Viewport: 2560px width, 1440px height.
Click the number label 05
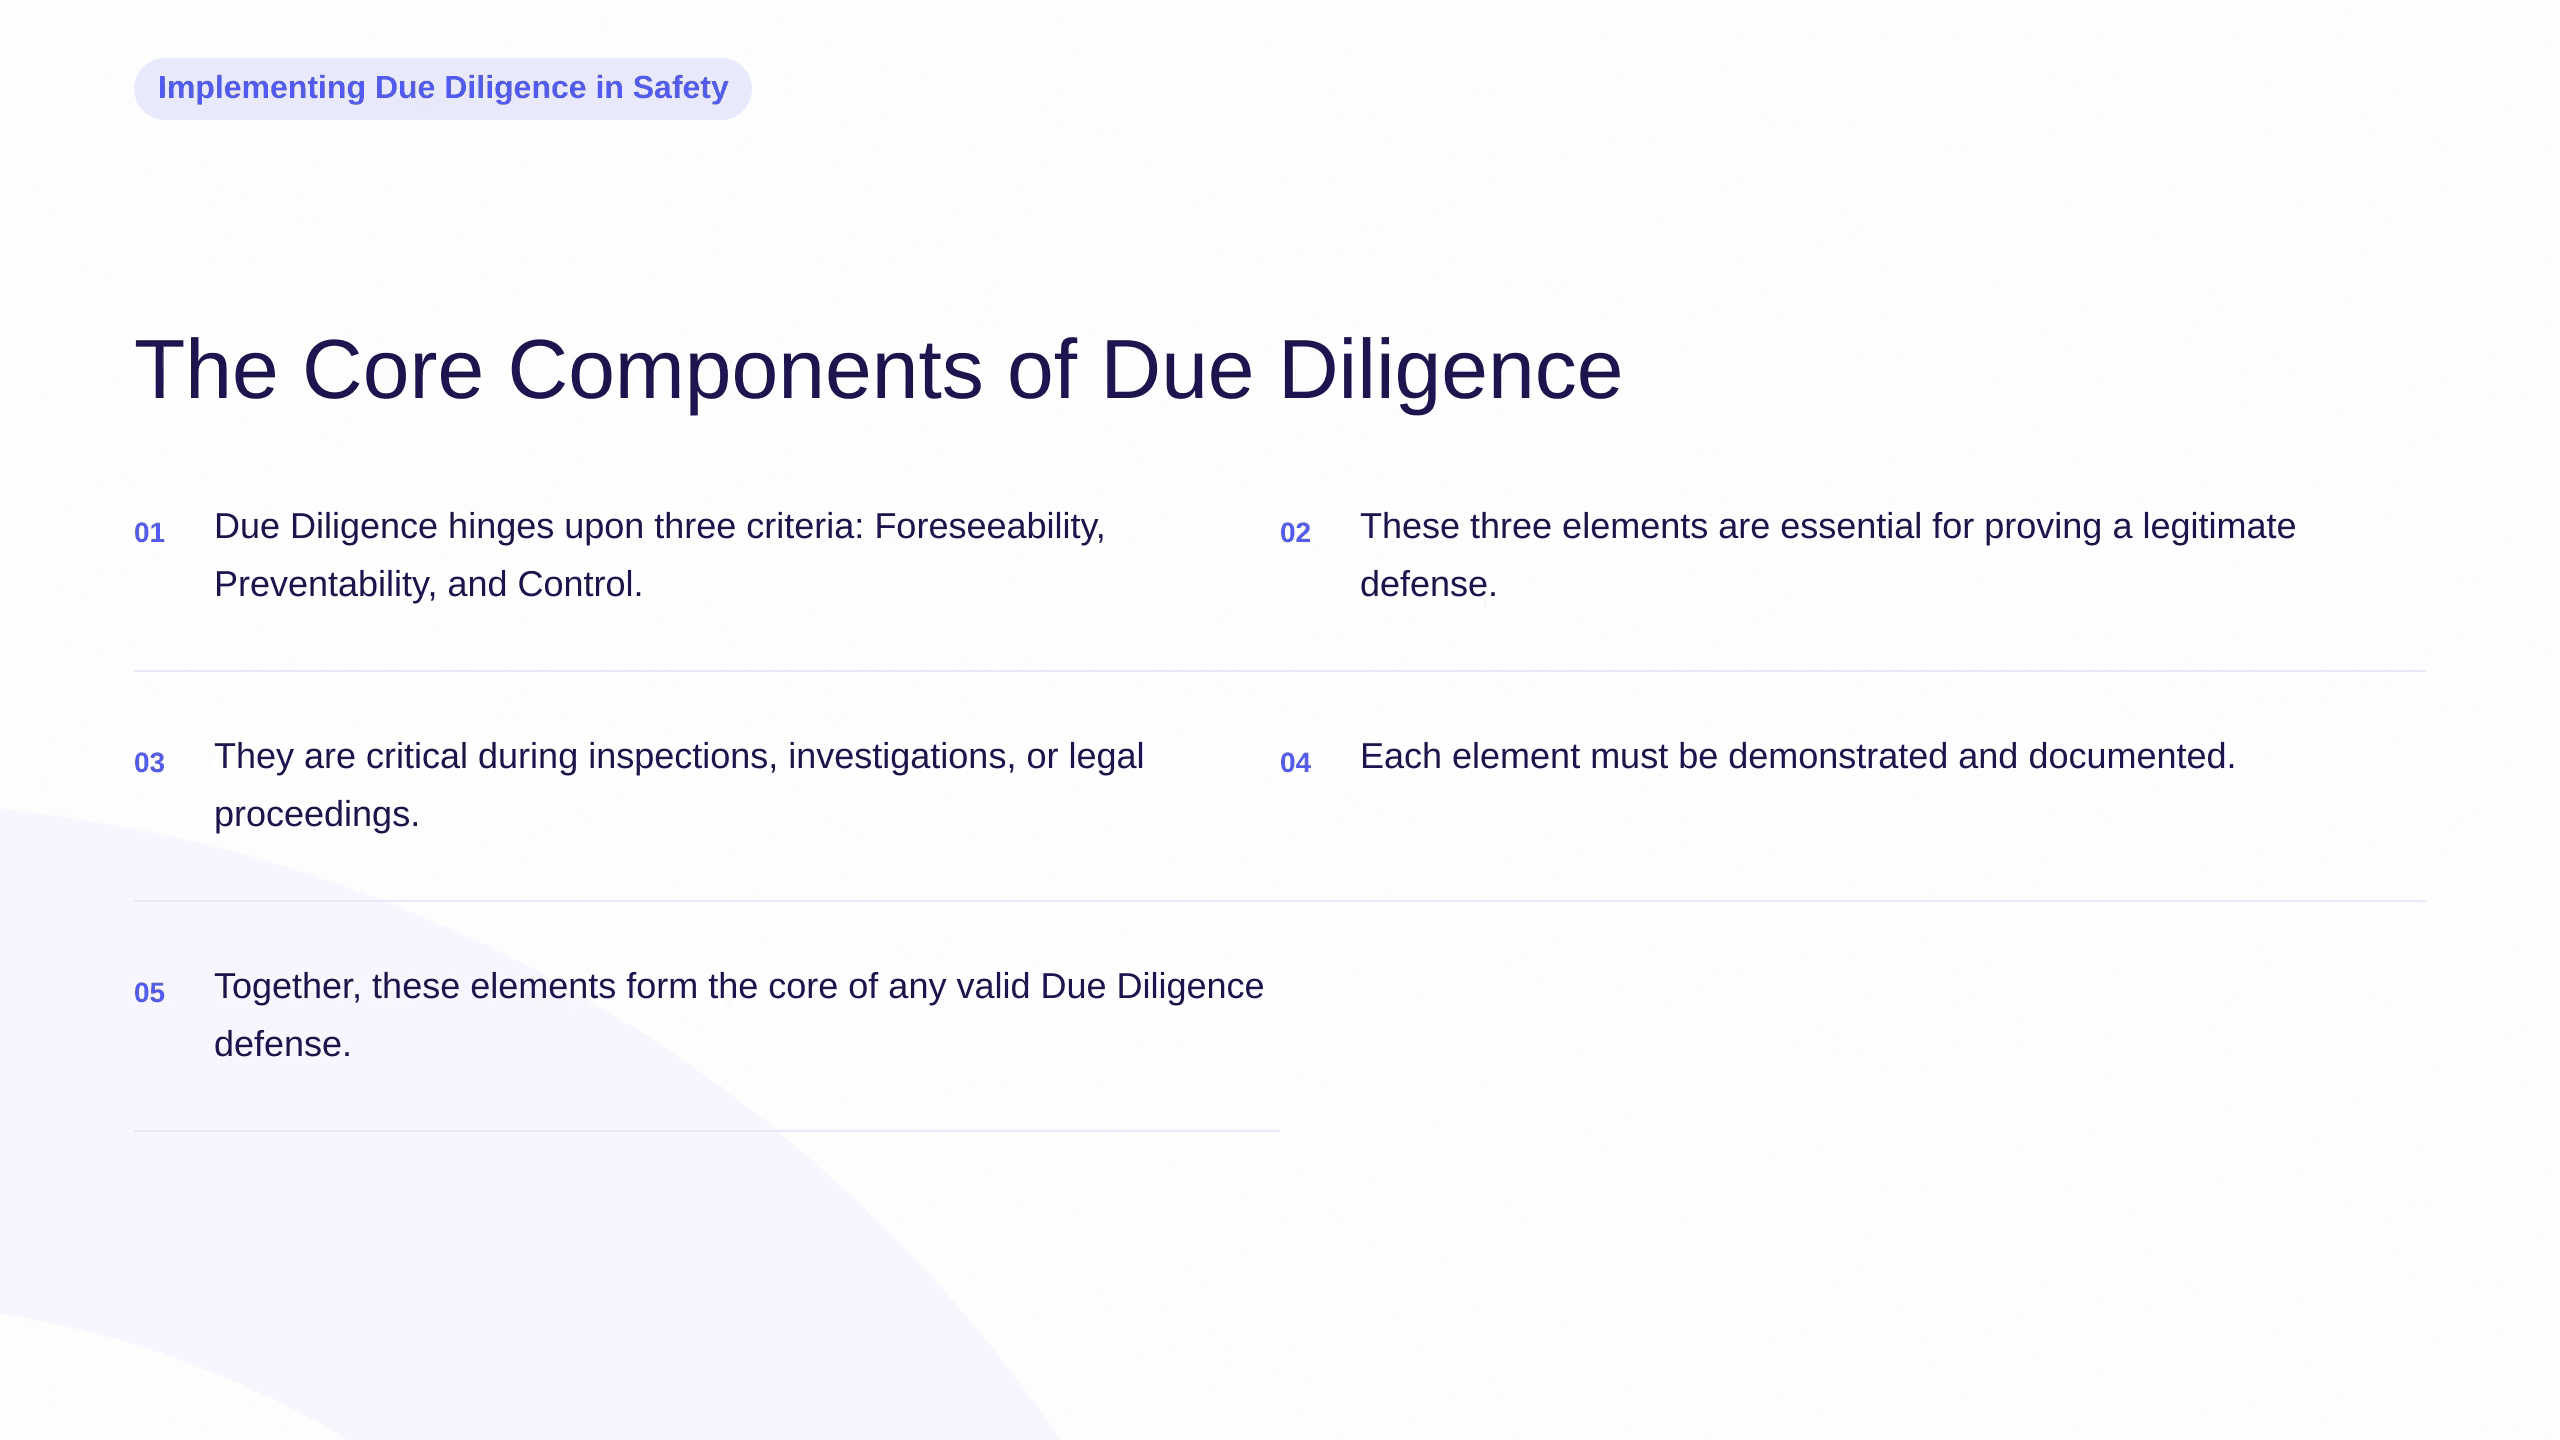point(149,993)
